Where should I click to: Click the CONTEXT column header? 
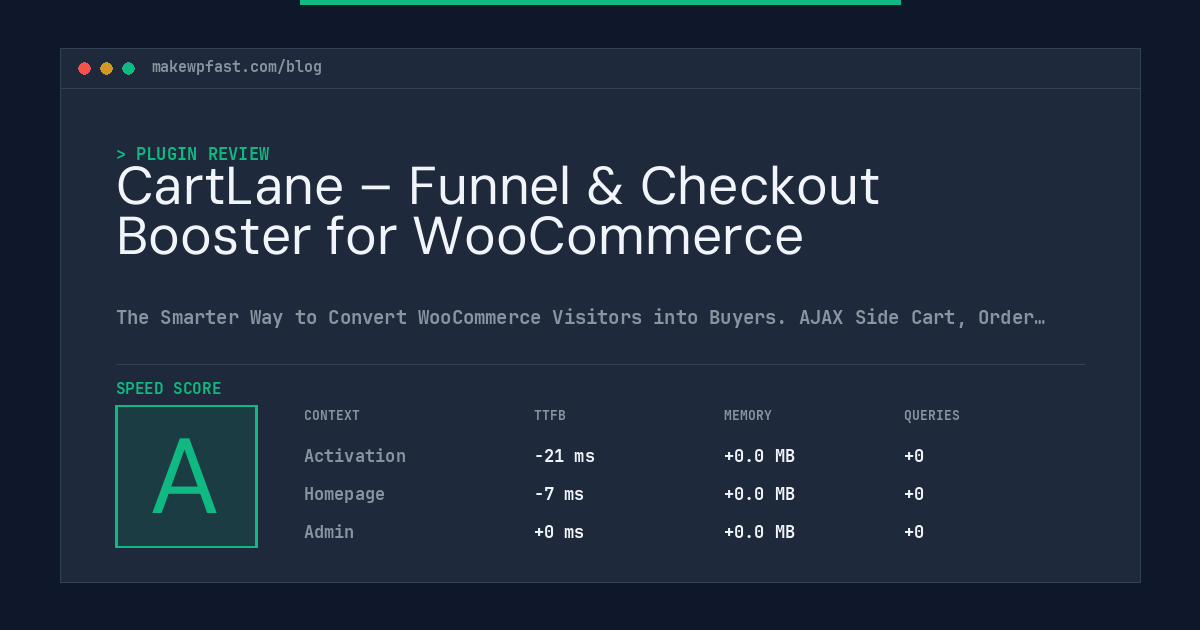[x=332, y=415]
